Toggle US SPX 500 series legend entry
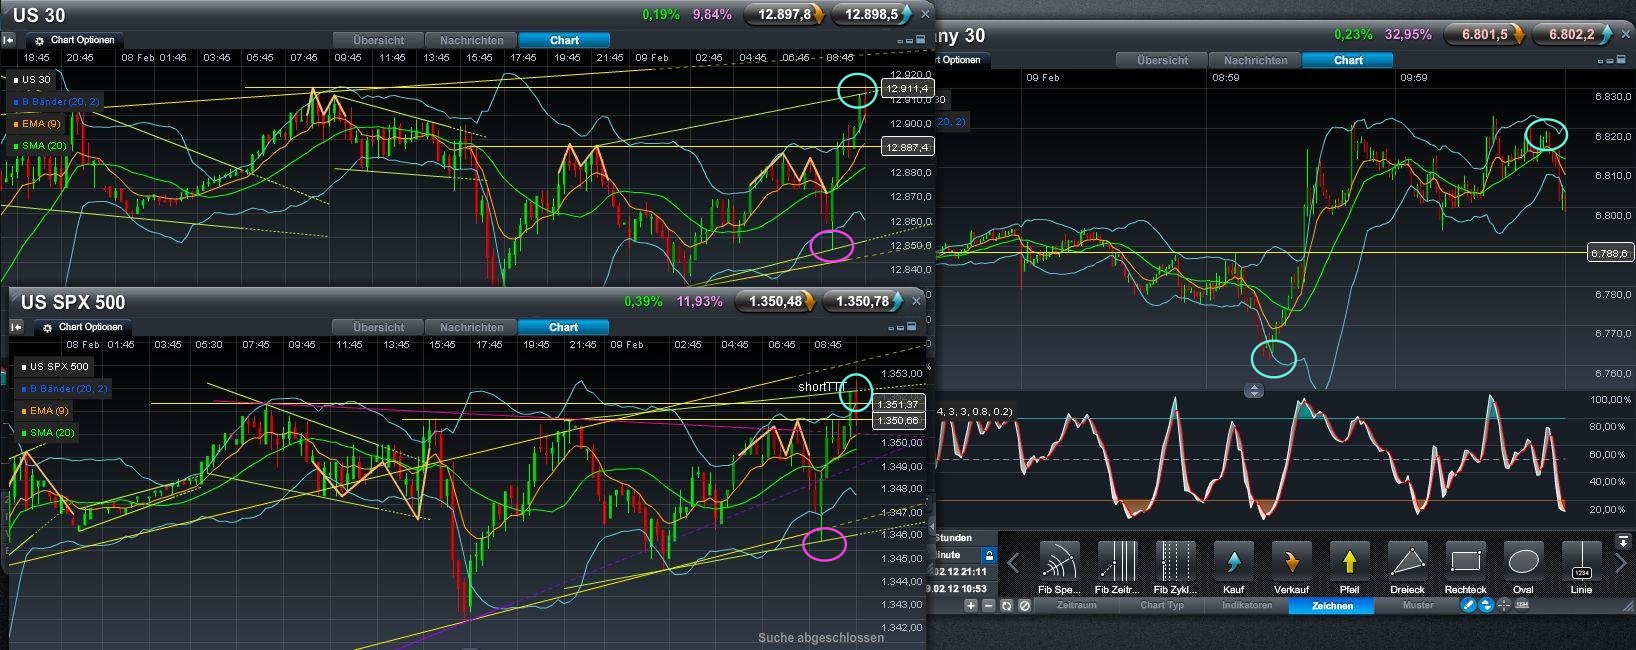The height and width of the screenshot is (650, 1636). pos(55,366)
